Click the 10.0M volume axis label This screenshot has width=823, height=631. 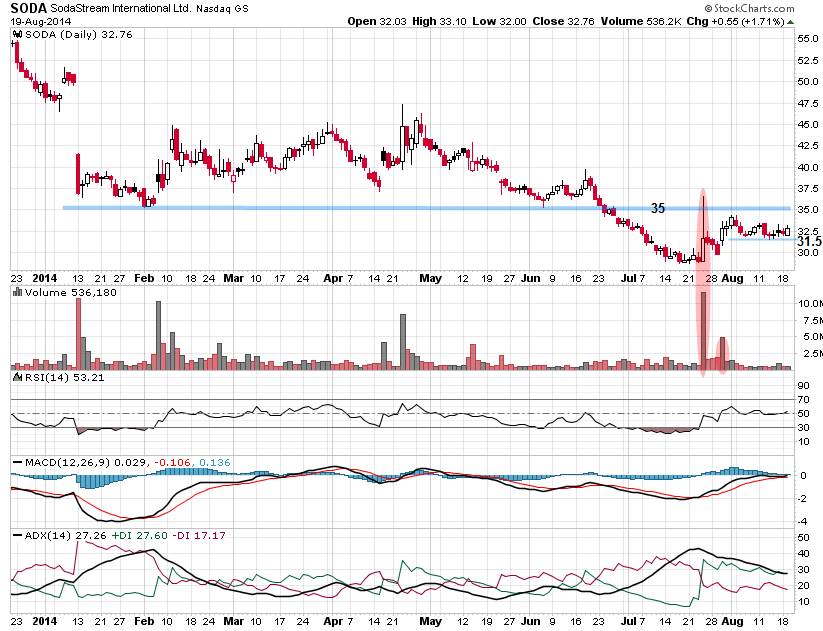[810, 303]
